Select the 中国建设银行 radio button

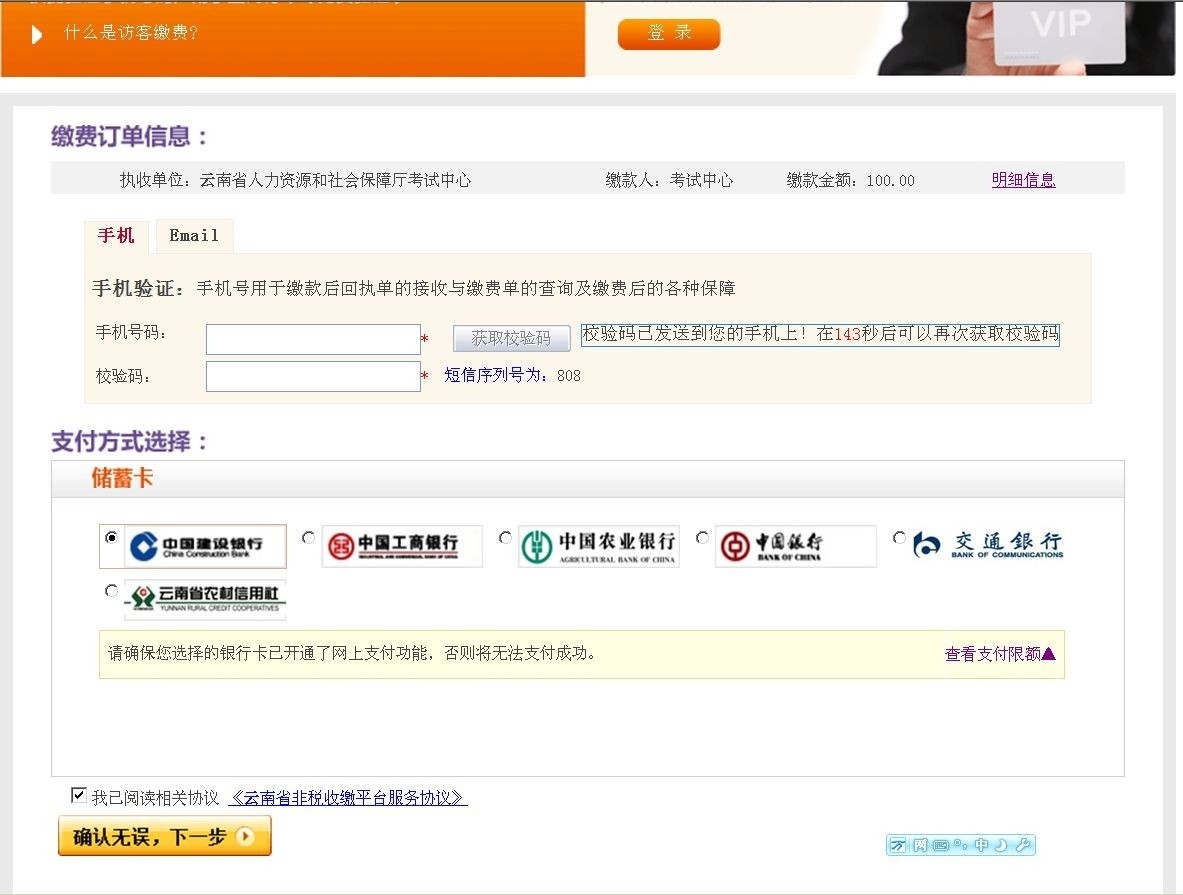click(x=112, y=537)
